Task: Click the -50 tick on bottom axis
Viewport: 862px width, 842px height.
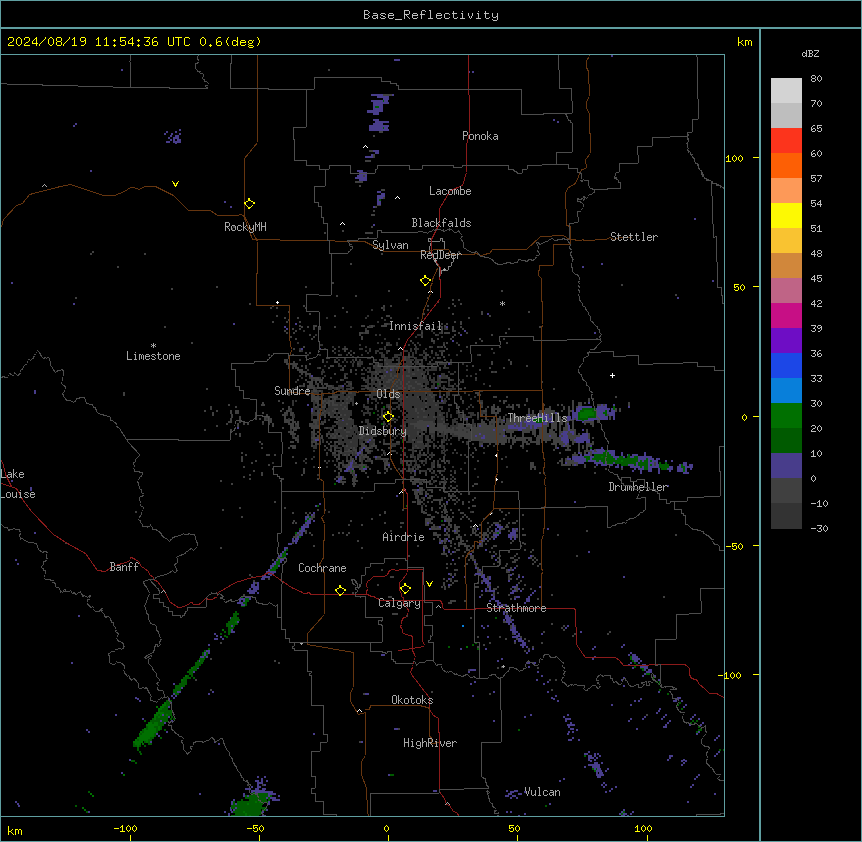Action: [255, 828]
